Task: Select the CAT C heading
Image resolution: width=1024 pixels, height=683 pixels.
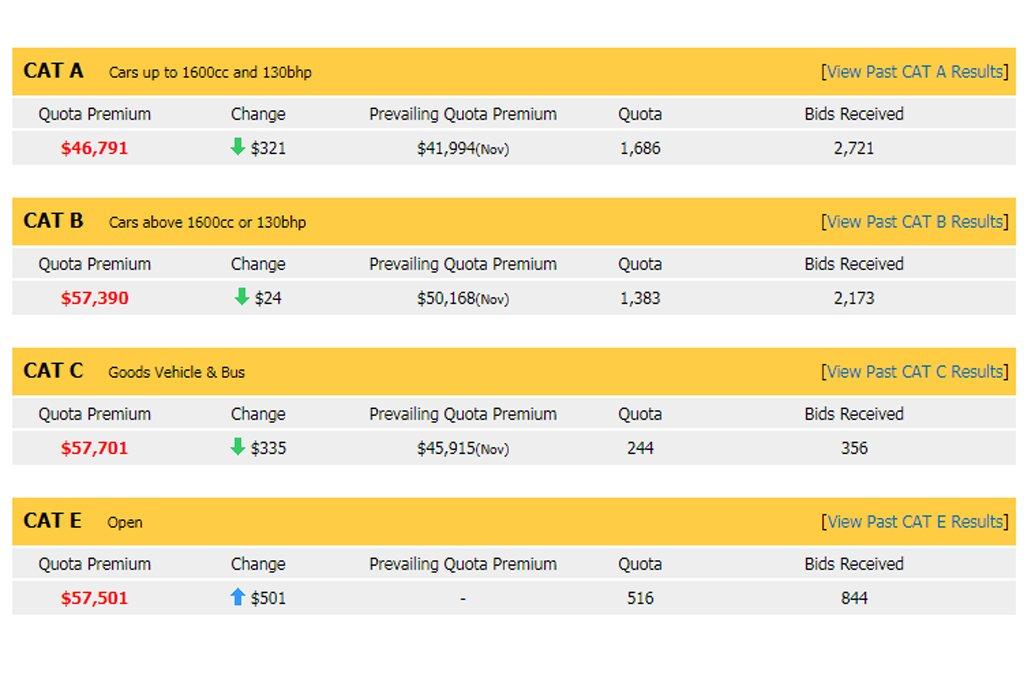Action: click(x=54, y=371)
